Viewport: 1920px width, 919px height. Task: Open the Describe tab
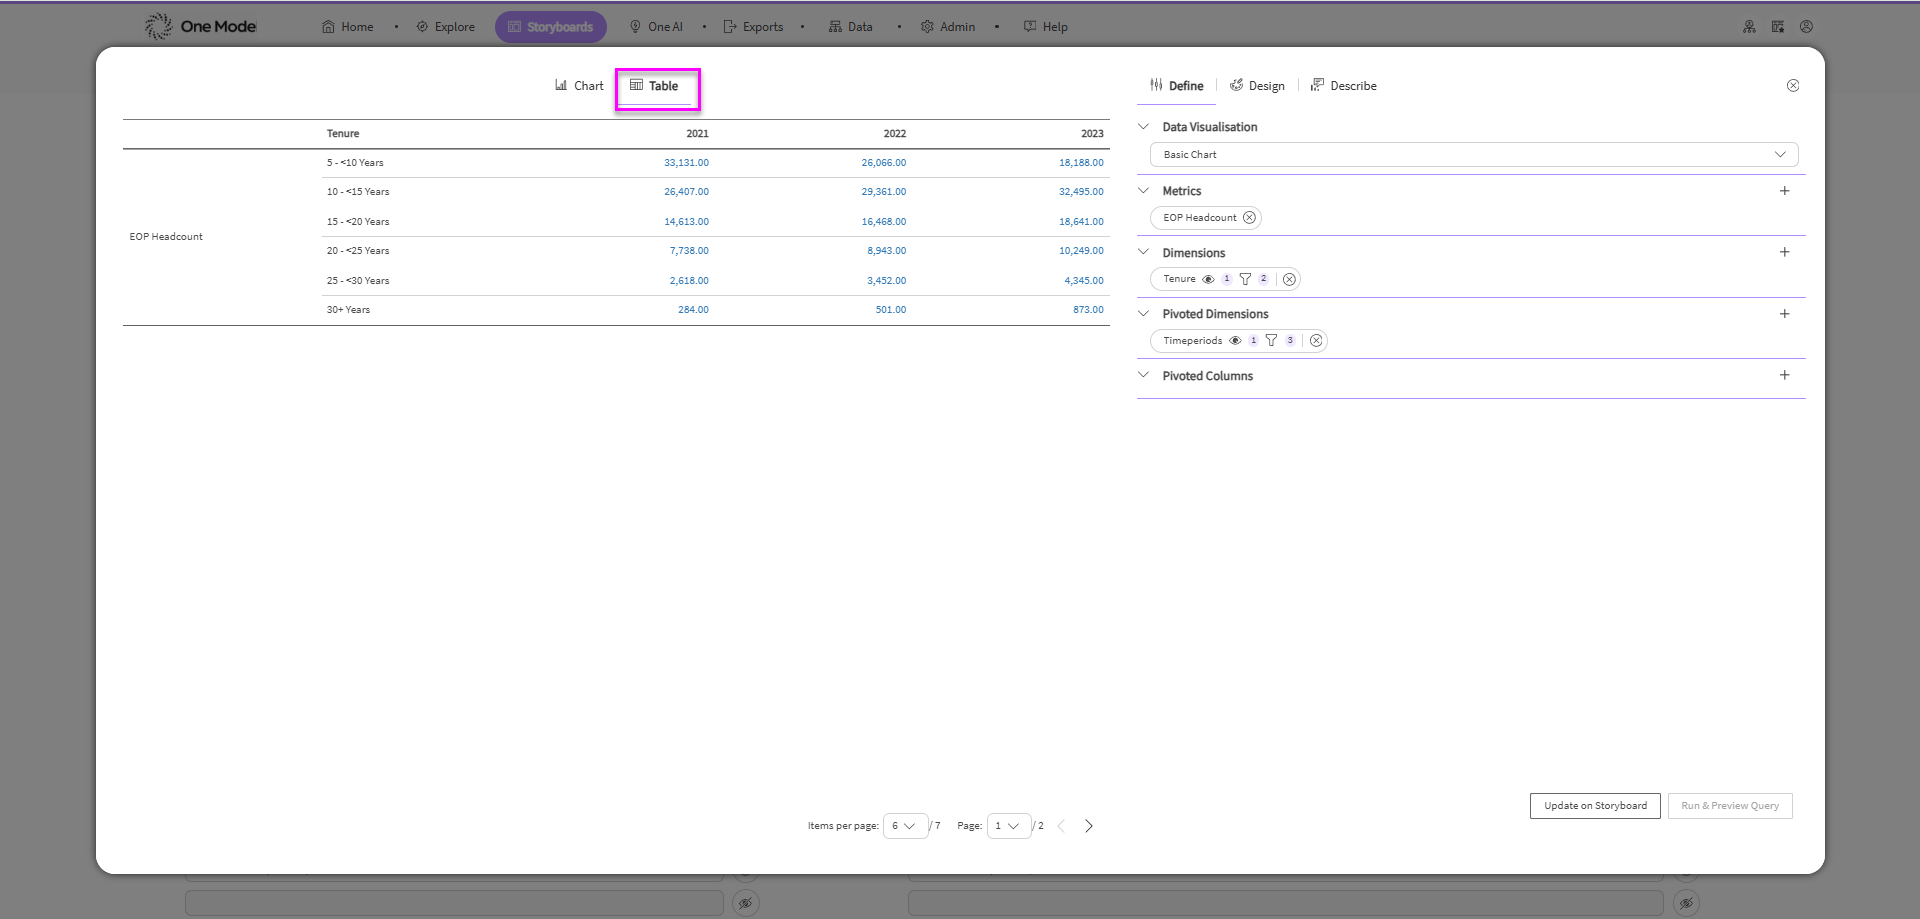point(1343,86)
